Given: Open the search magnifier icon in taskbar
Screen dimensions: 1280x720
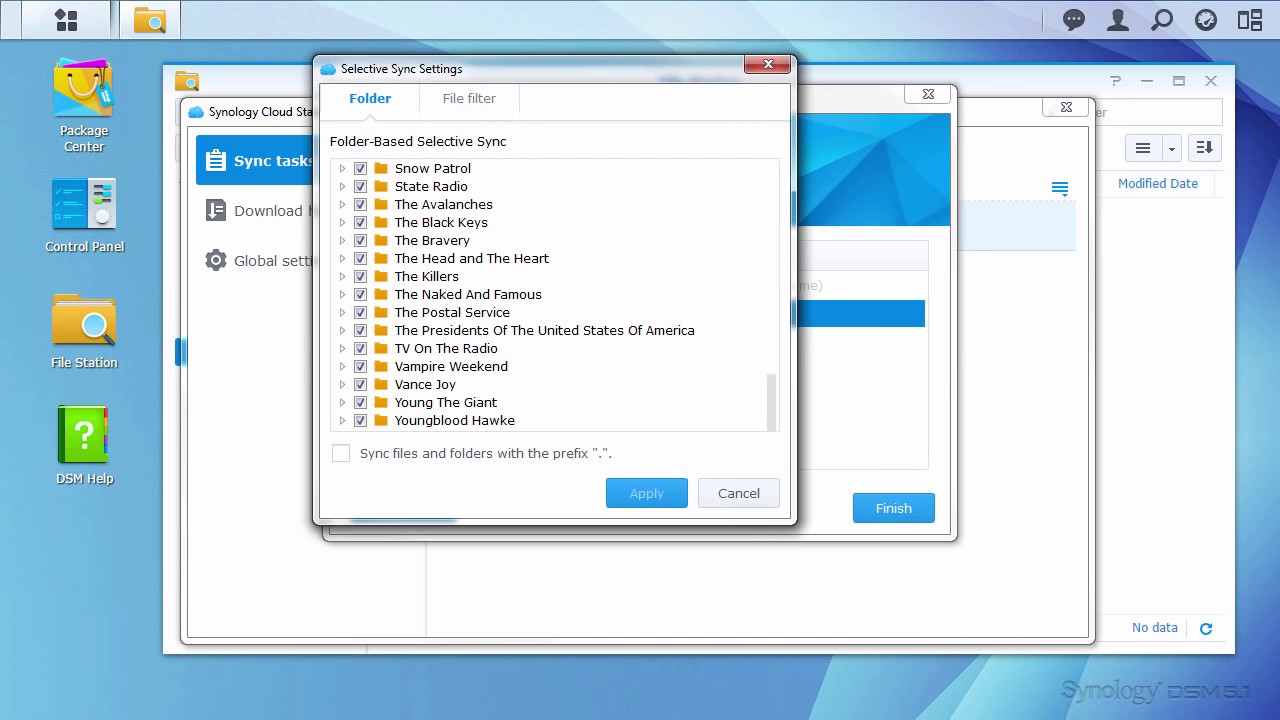Looking at the screenshot, I should tap(1162, 20).
